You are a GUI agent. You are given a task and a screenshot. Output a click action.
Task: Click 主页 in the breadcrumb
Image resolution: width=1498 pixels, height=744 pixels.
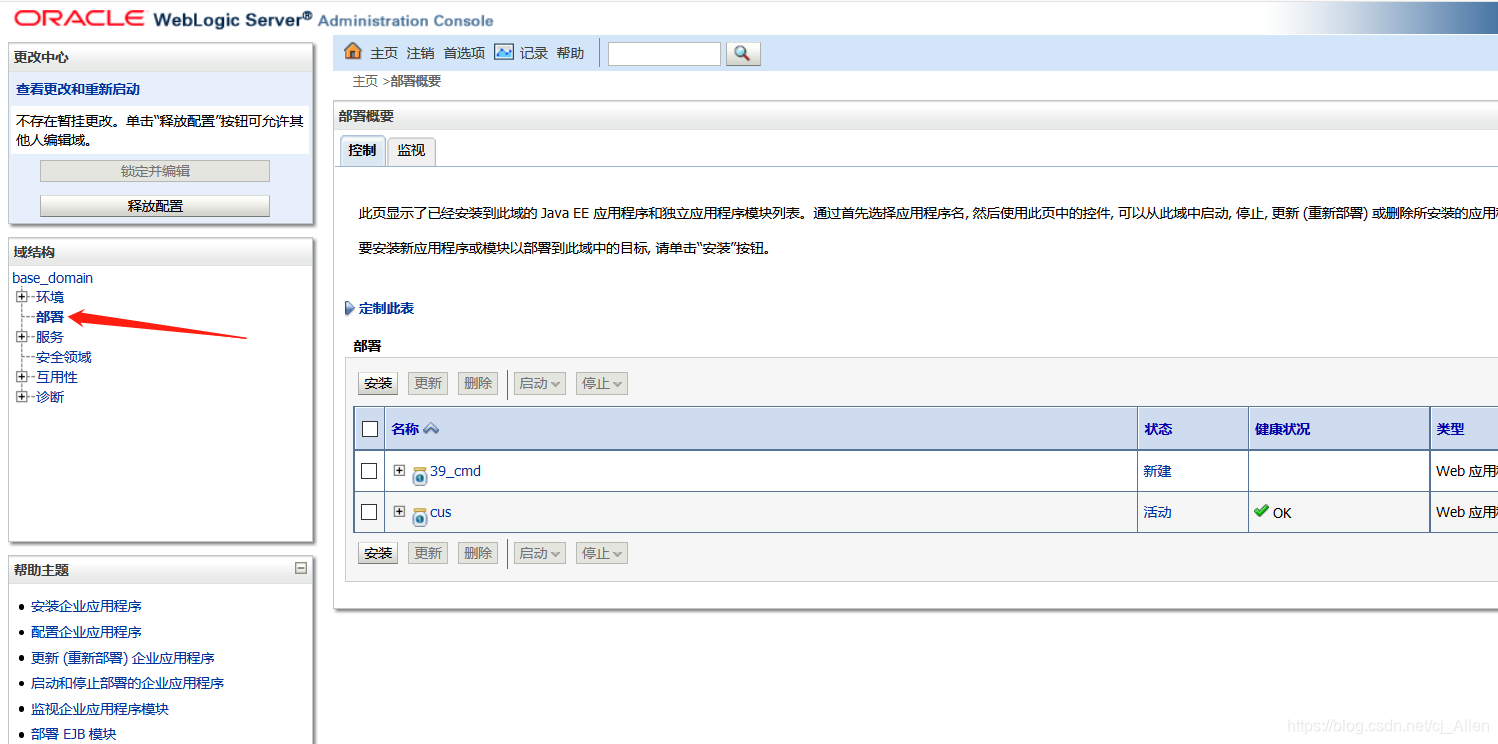click(x=365, y=81)
